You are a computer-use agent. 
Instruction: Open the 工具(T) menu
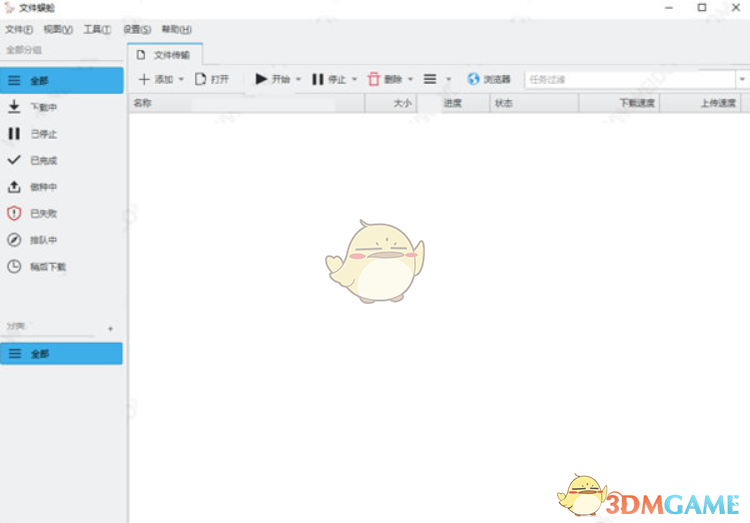coord(98,30)
